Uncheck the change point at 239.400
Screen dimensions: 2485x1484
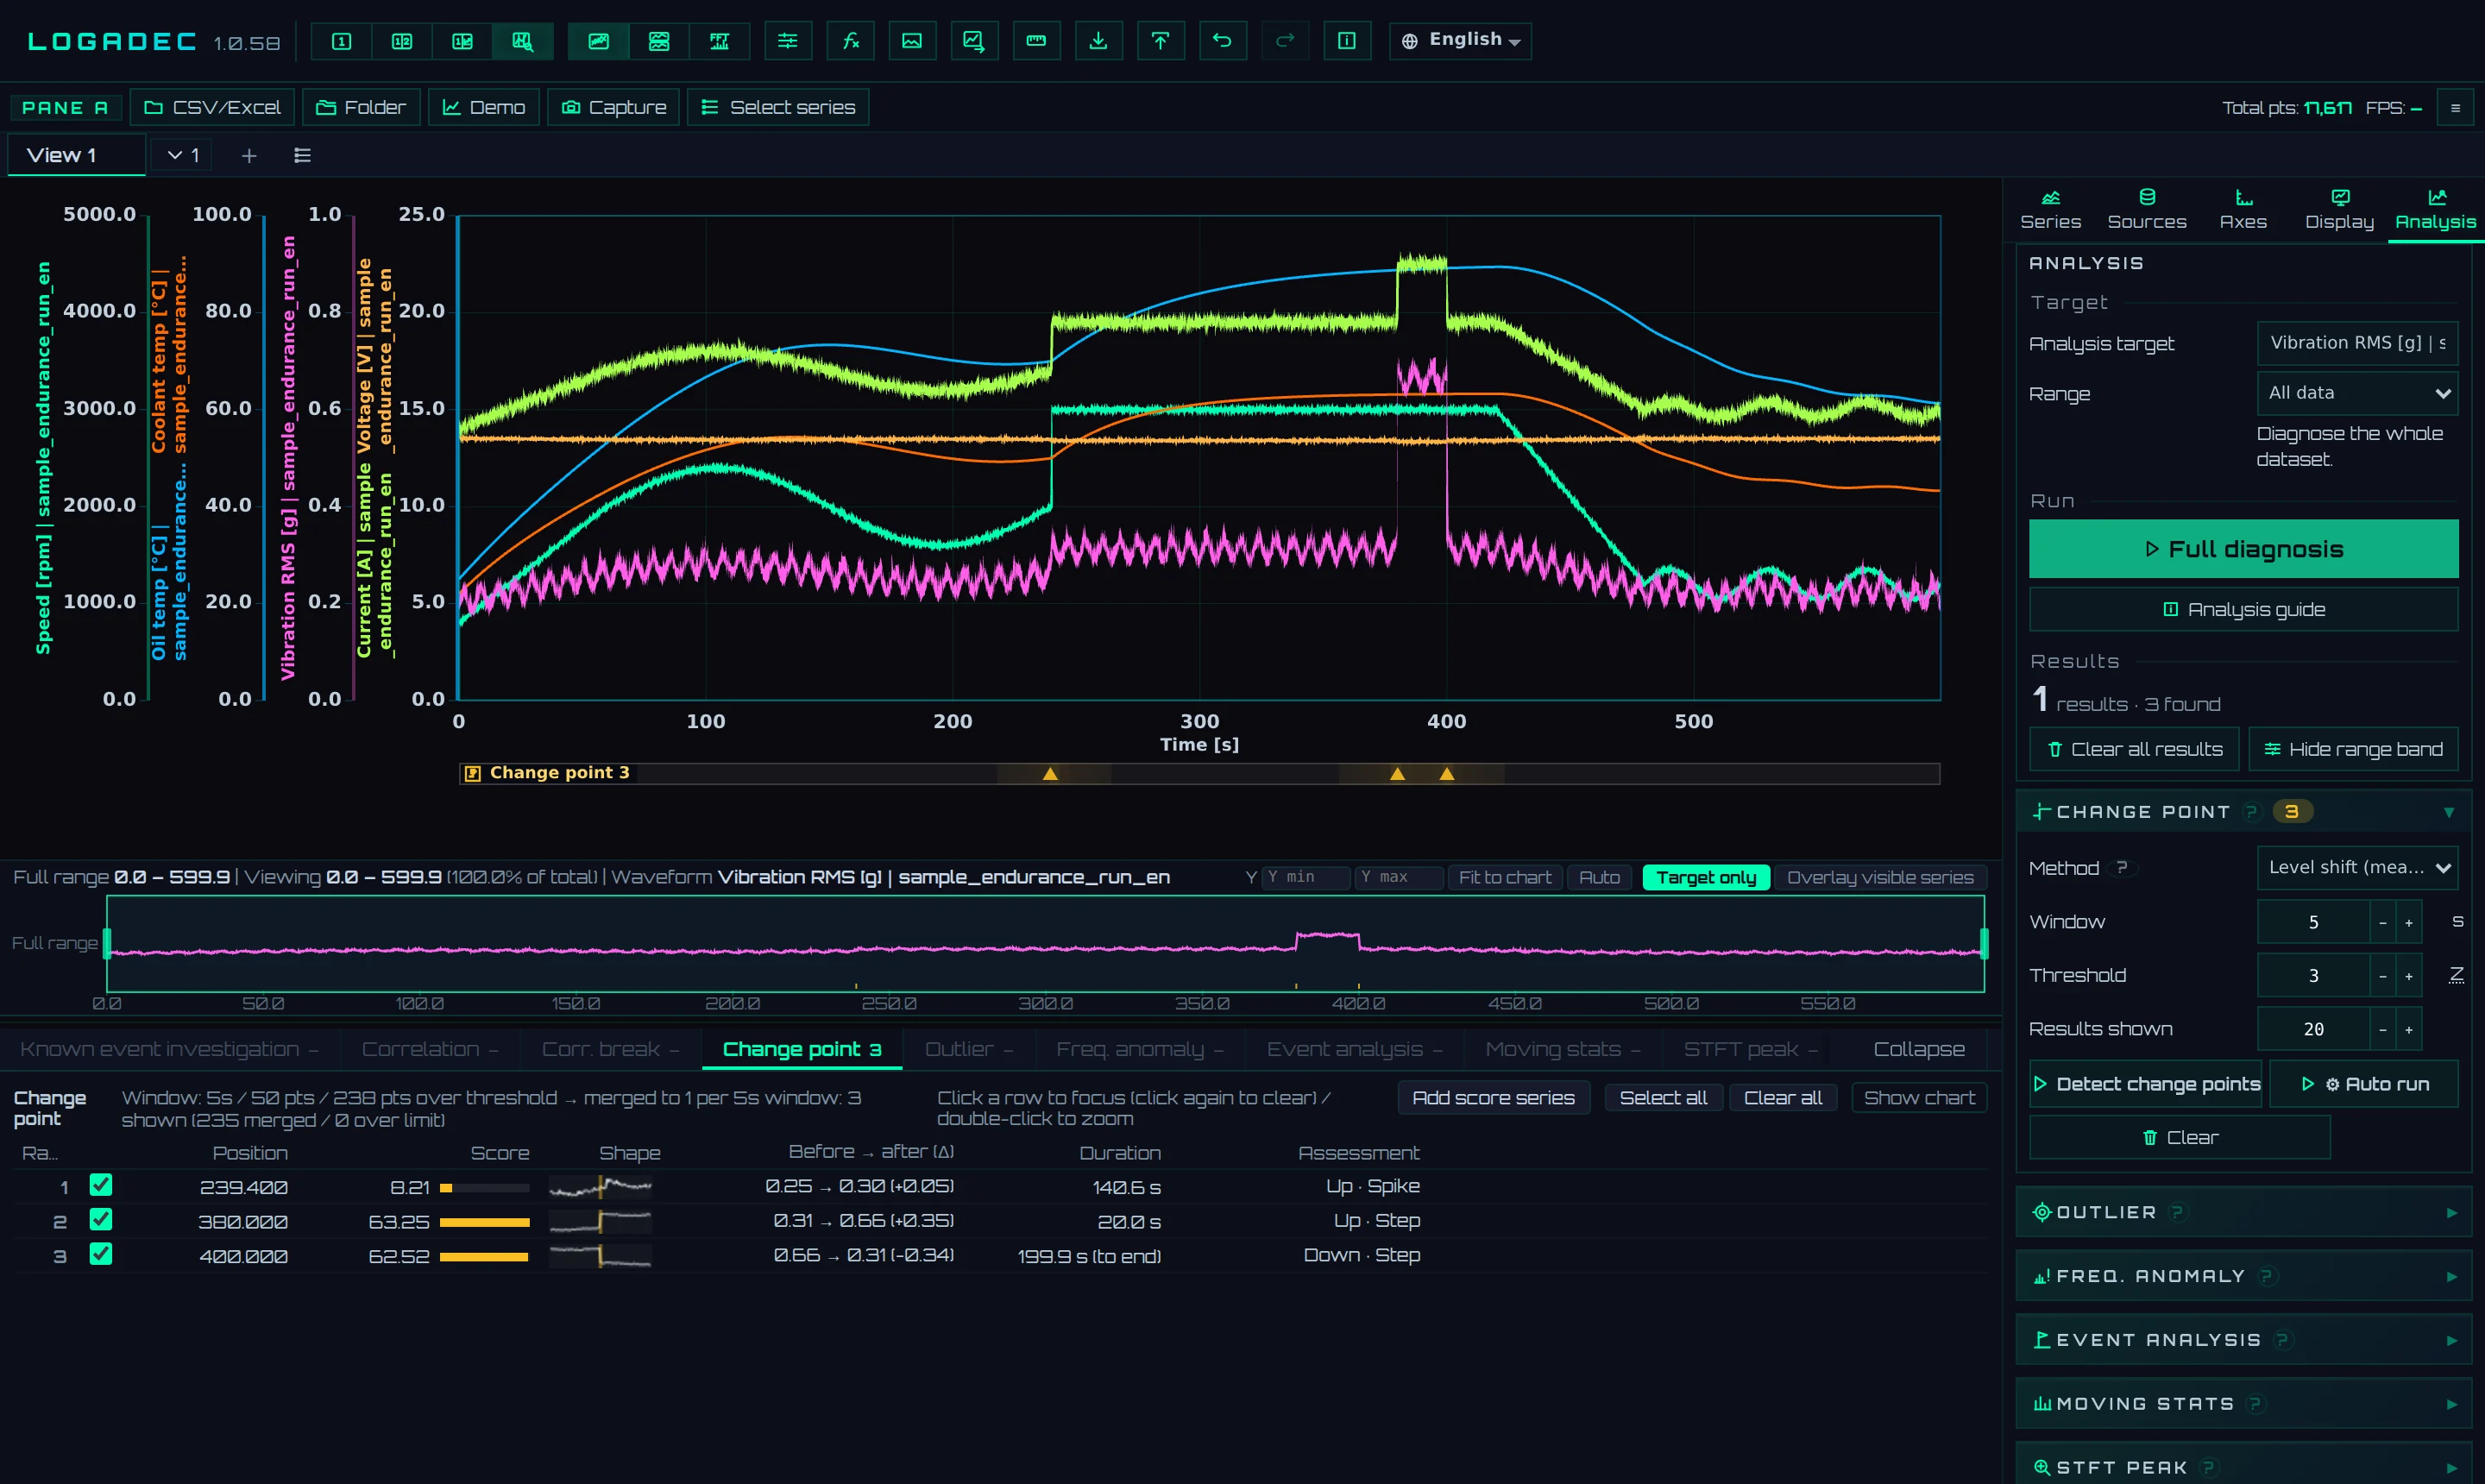coord(101,1185)
